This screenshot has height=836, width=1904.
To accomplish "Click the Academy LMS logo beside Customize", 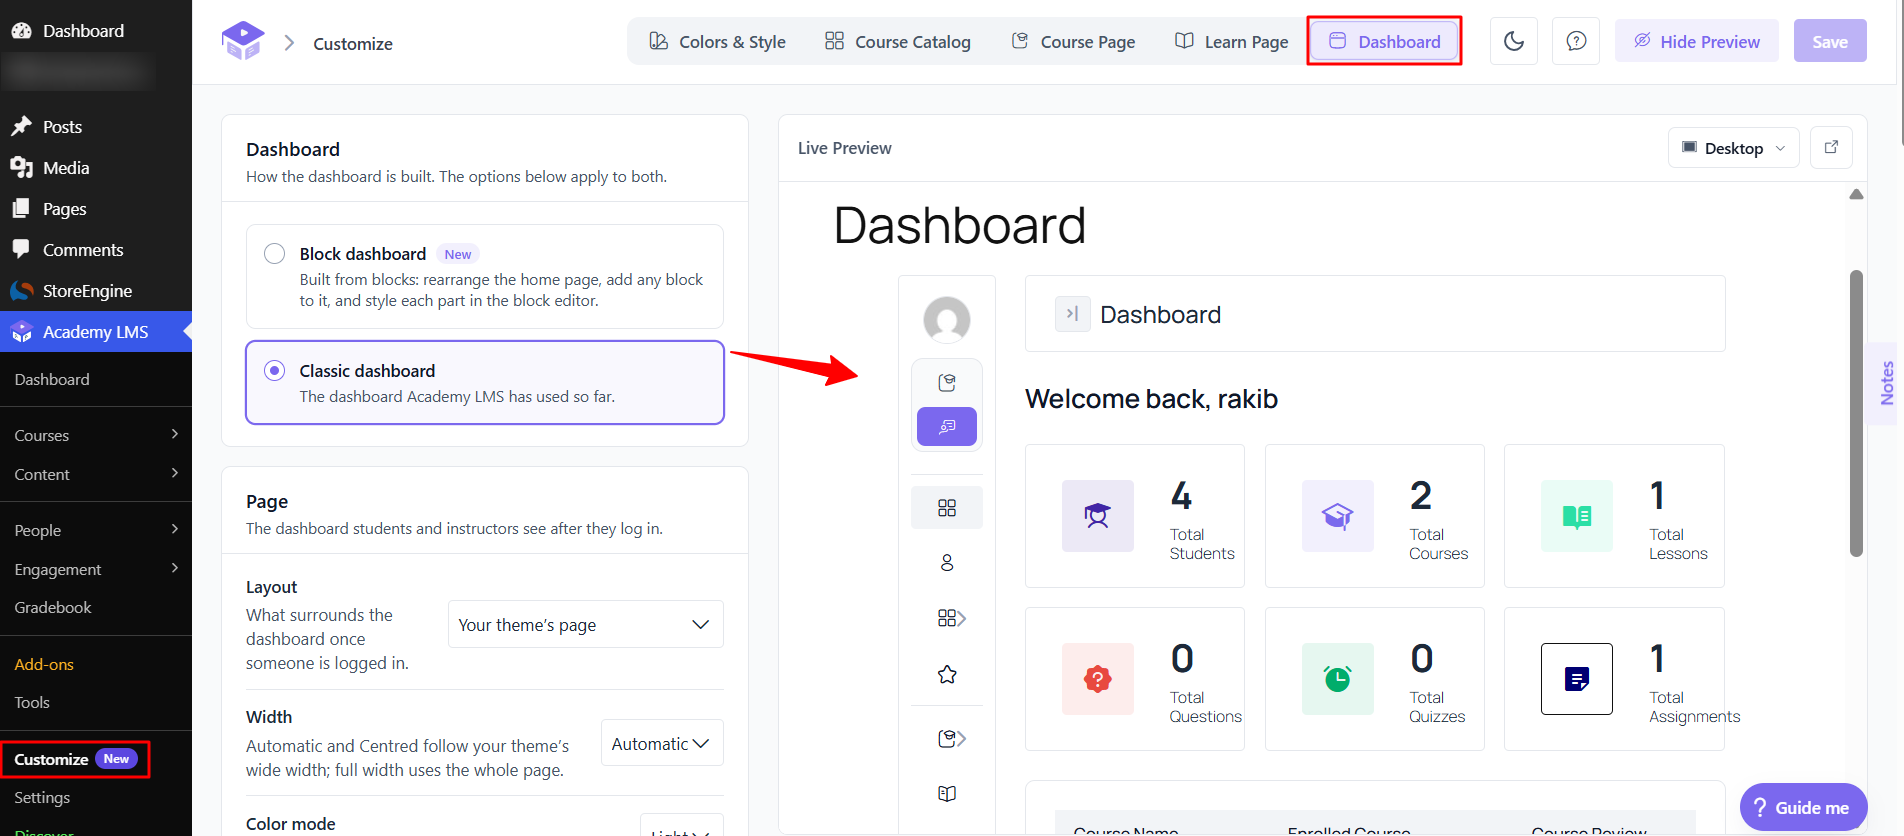I will (x=243, y=42).
